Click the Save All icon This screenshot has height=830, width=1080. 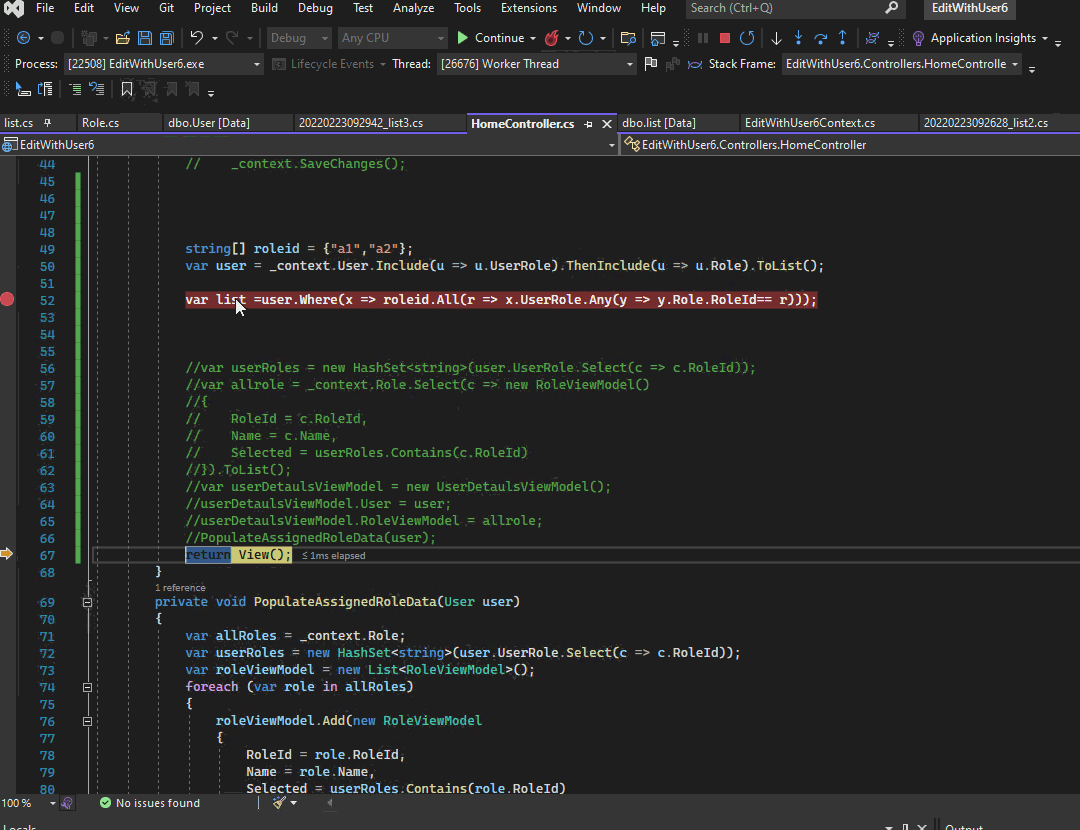tap(167, 38)
